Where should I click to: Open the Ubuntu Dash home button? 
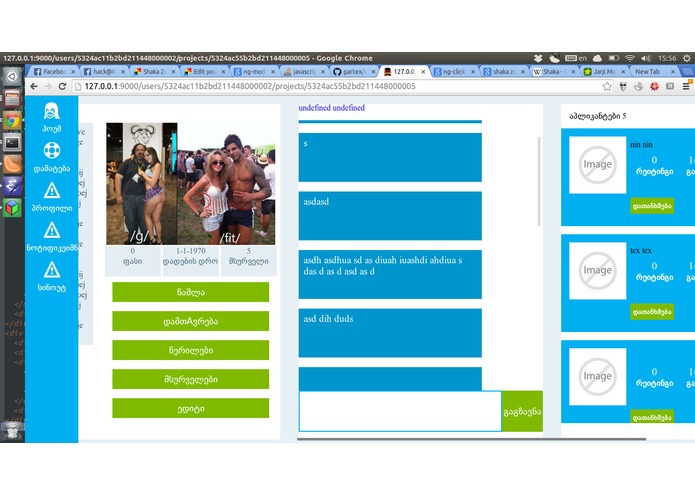coord(12,77)
